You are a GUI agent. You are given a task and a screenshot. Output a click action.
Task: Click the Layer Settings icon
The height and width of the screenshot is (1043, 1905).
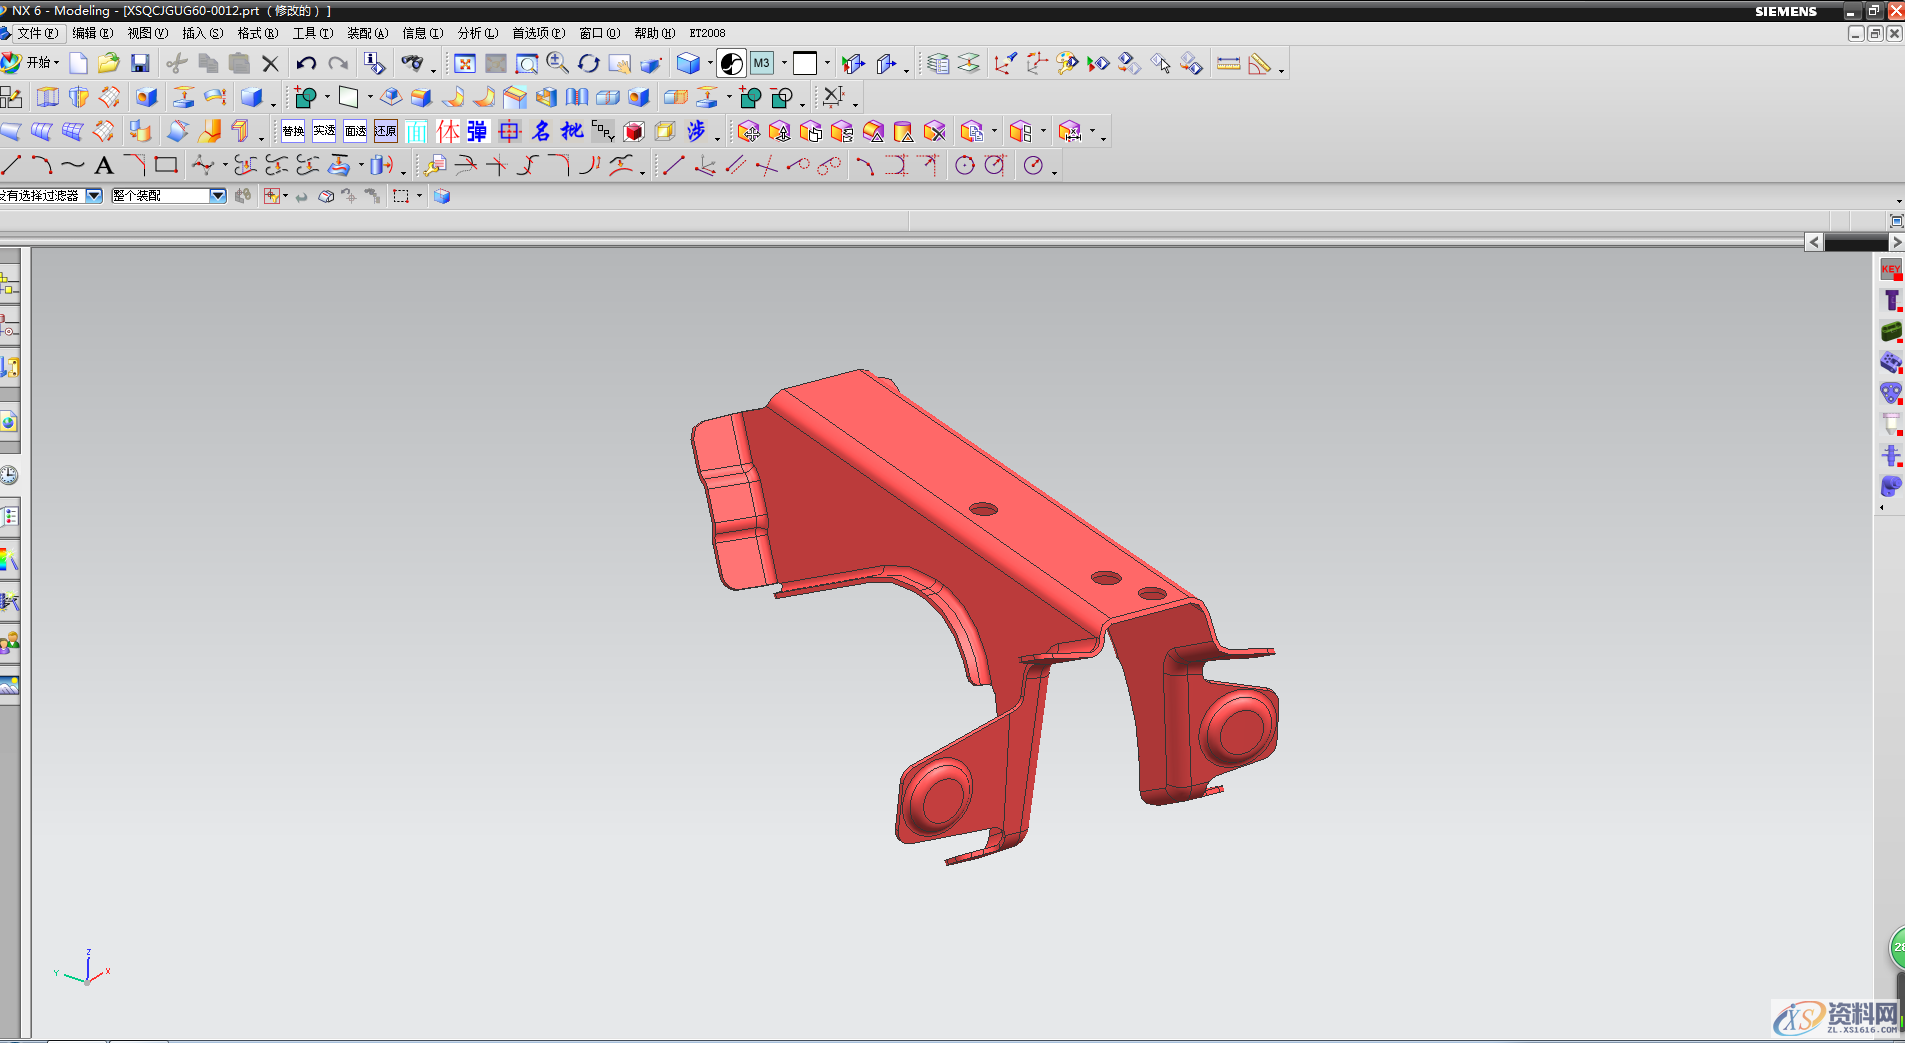tap(937, 64)
